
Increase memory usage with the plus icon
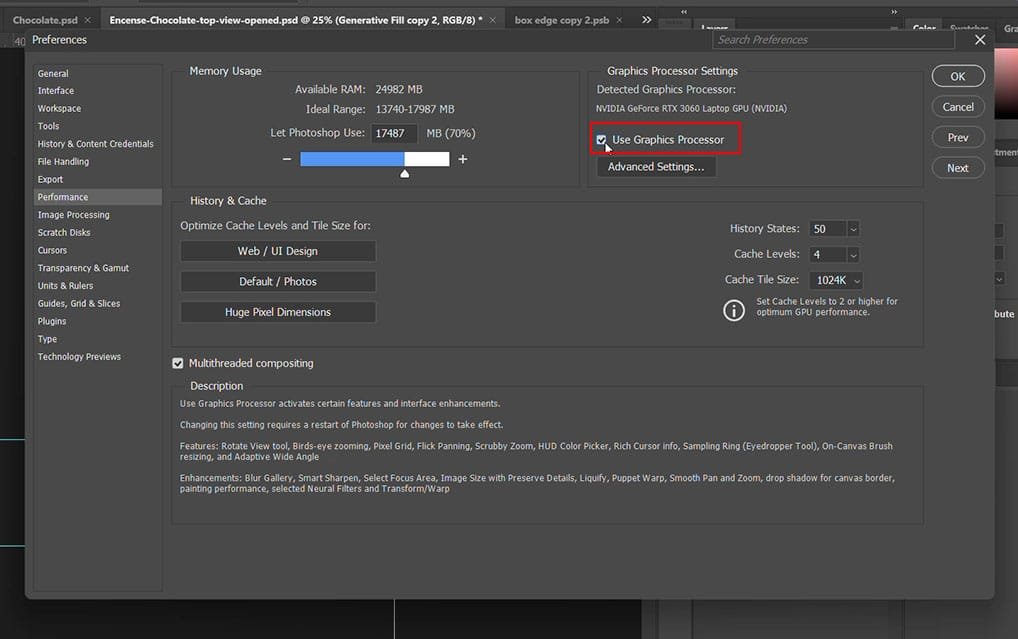pos(463,159)
